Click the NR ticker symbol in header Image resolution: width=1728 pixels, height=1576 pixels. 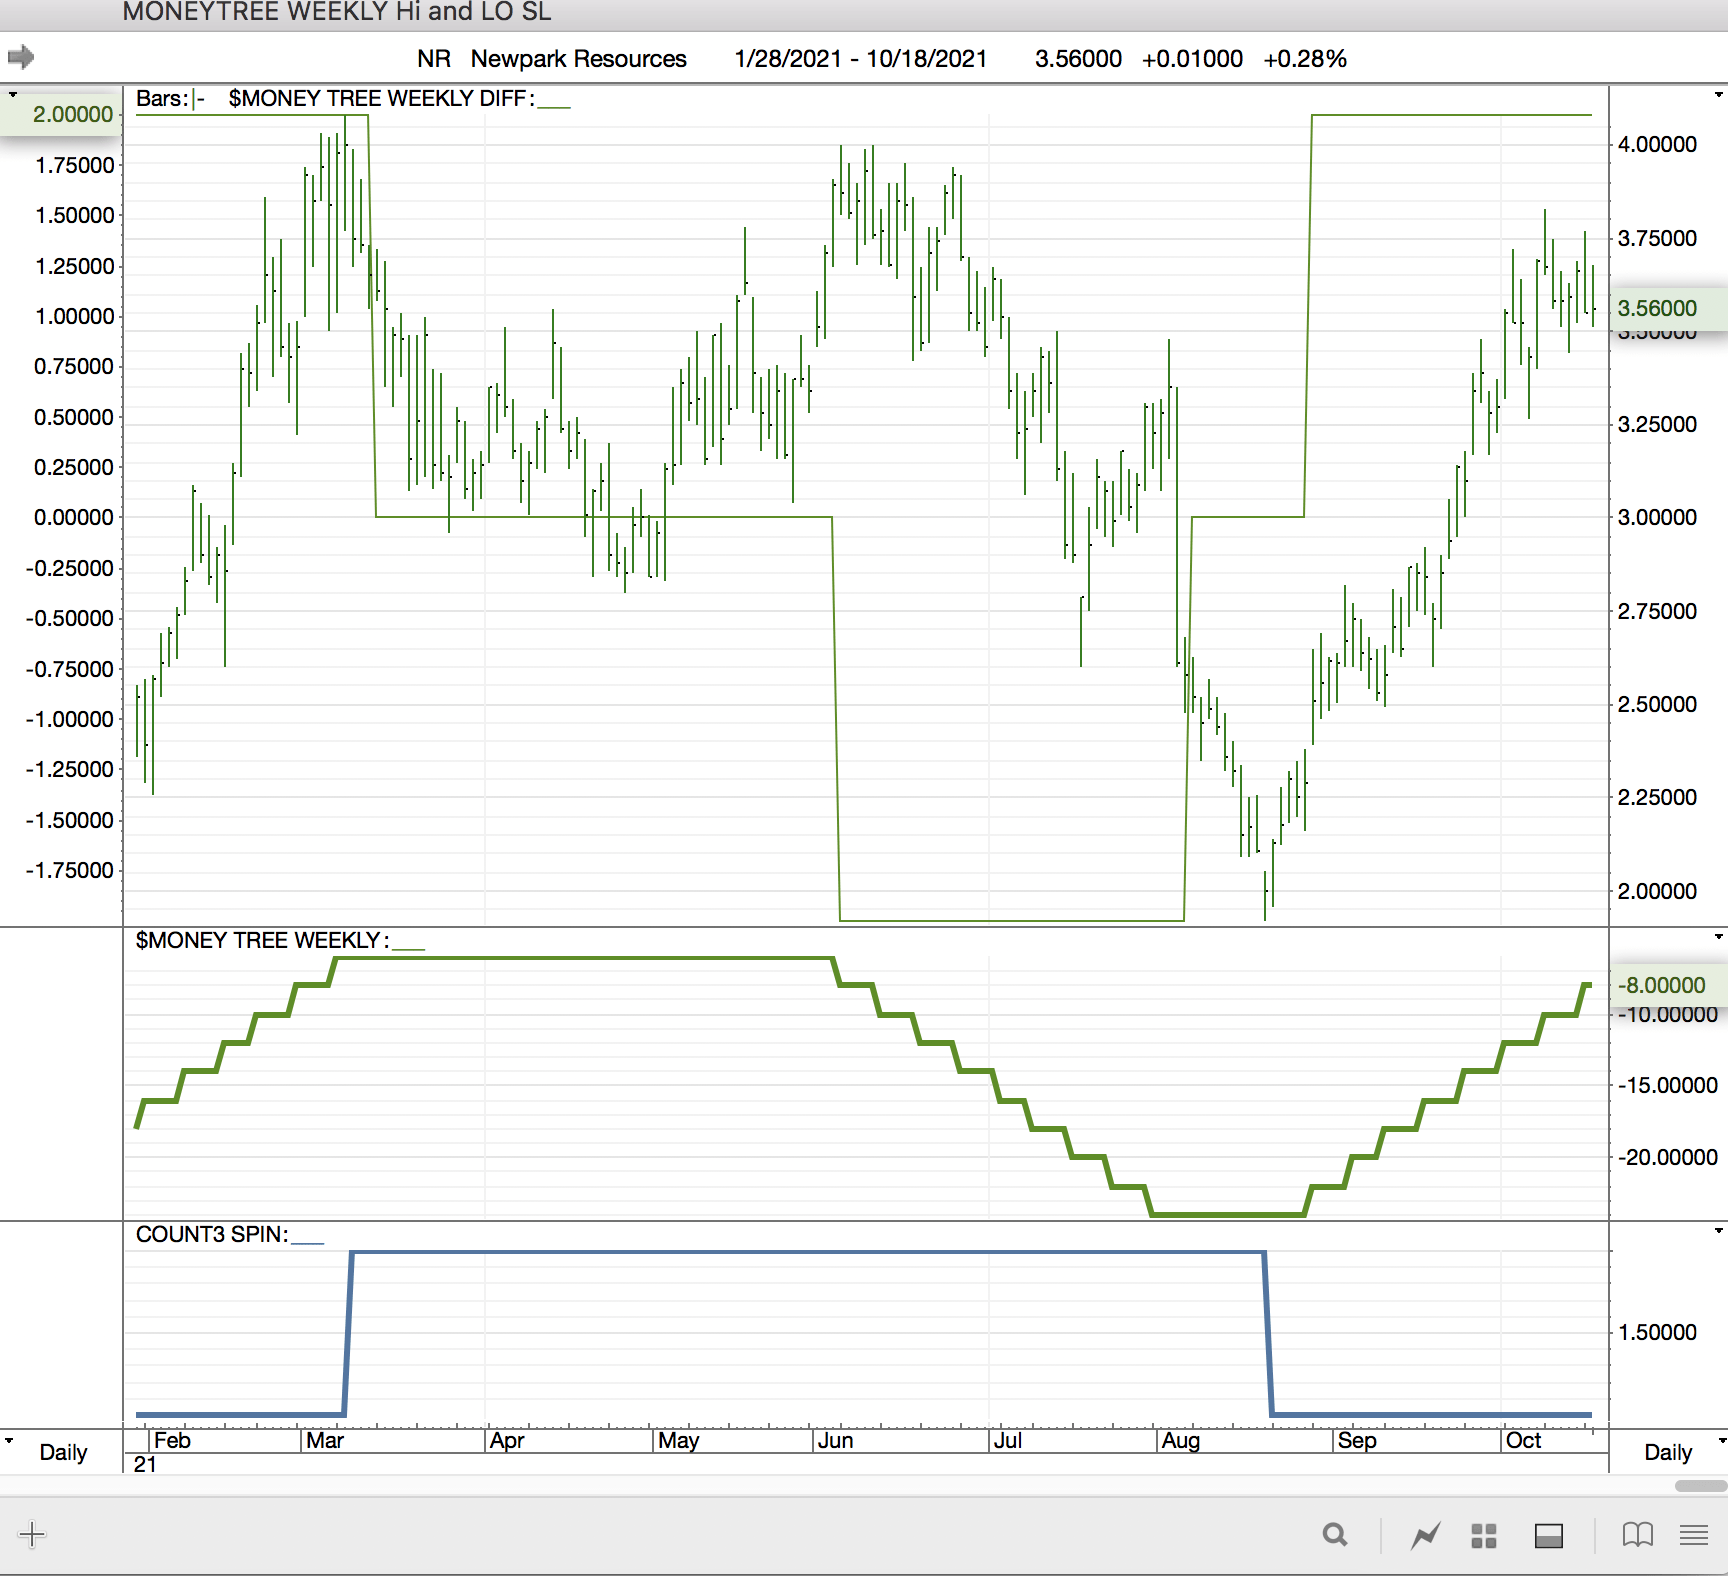pos(433,59)
